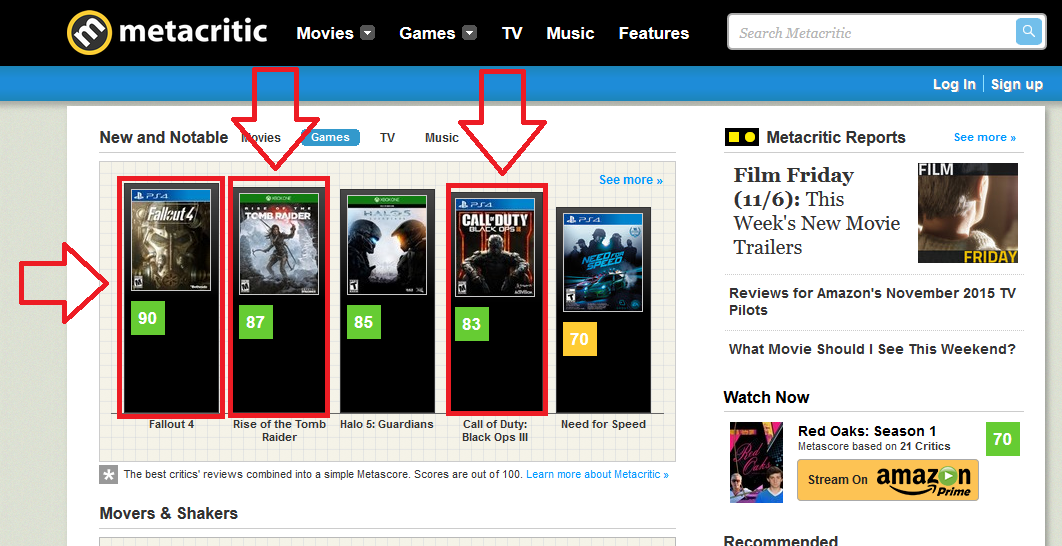Open the Games dropdown arrow
The image size is (1062, 546).
(469, 33)
